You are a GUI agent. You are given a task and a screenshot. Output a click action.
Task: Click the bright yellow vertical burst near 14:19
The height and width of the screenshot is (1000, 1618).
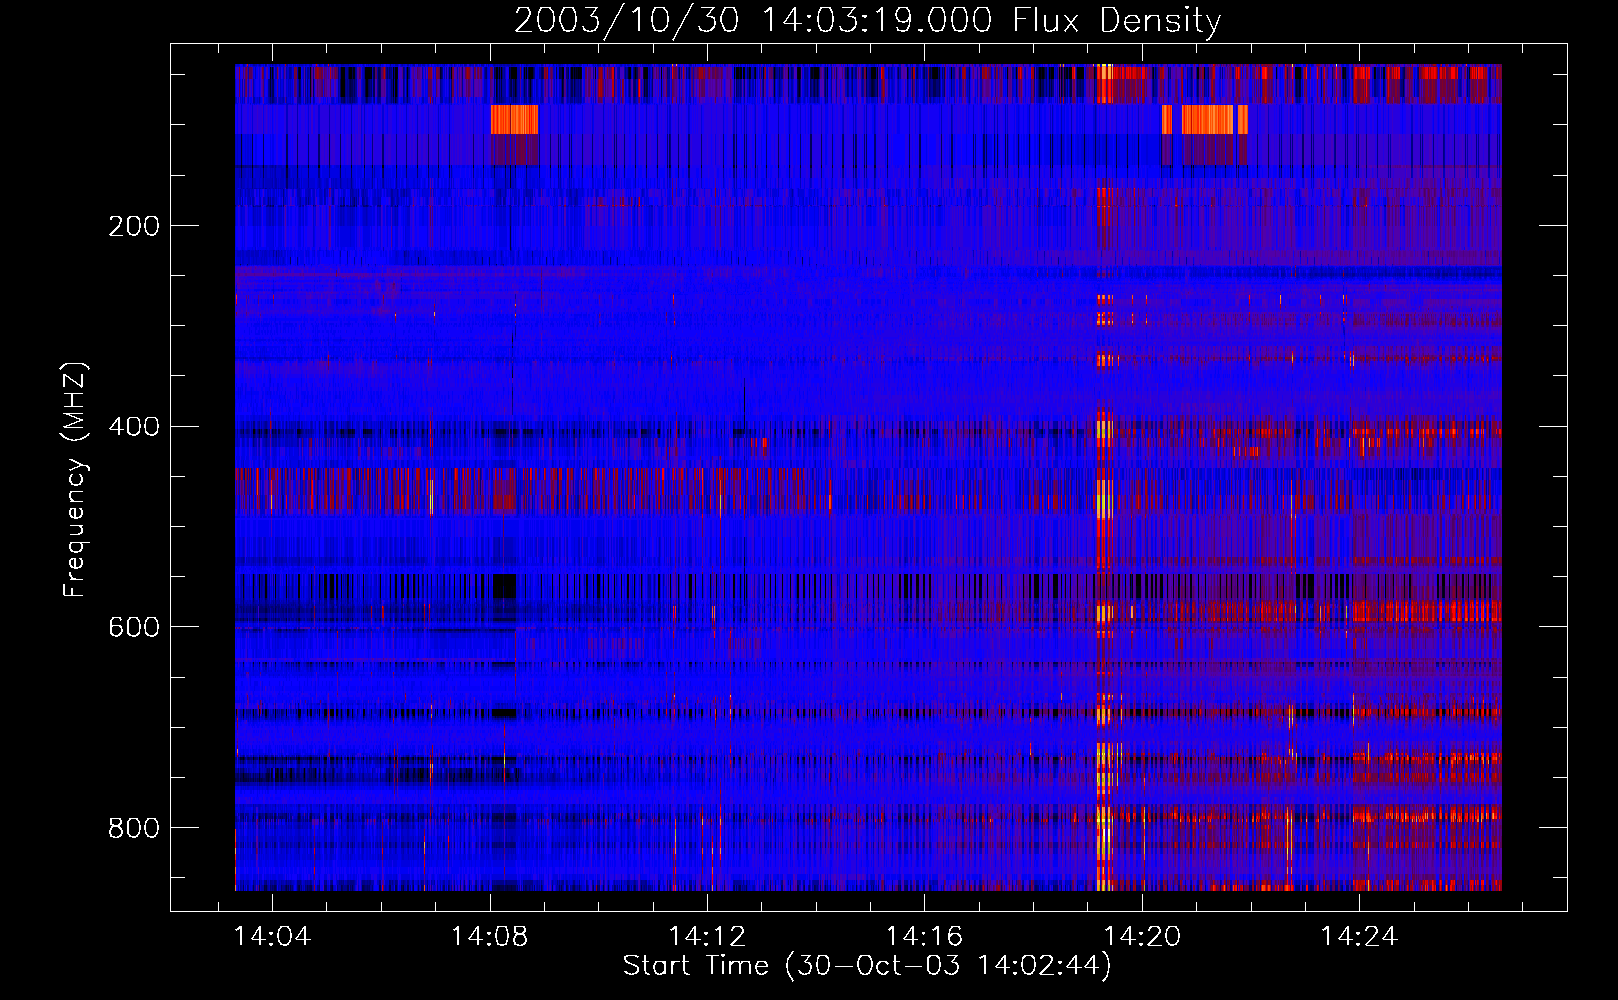pos(1104,477)
